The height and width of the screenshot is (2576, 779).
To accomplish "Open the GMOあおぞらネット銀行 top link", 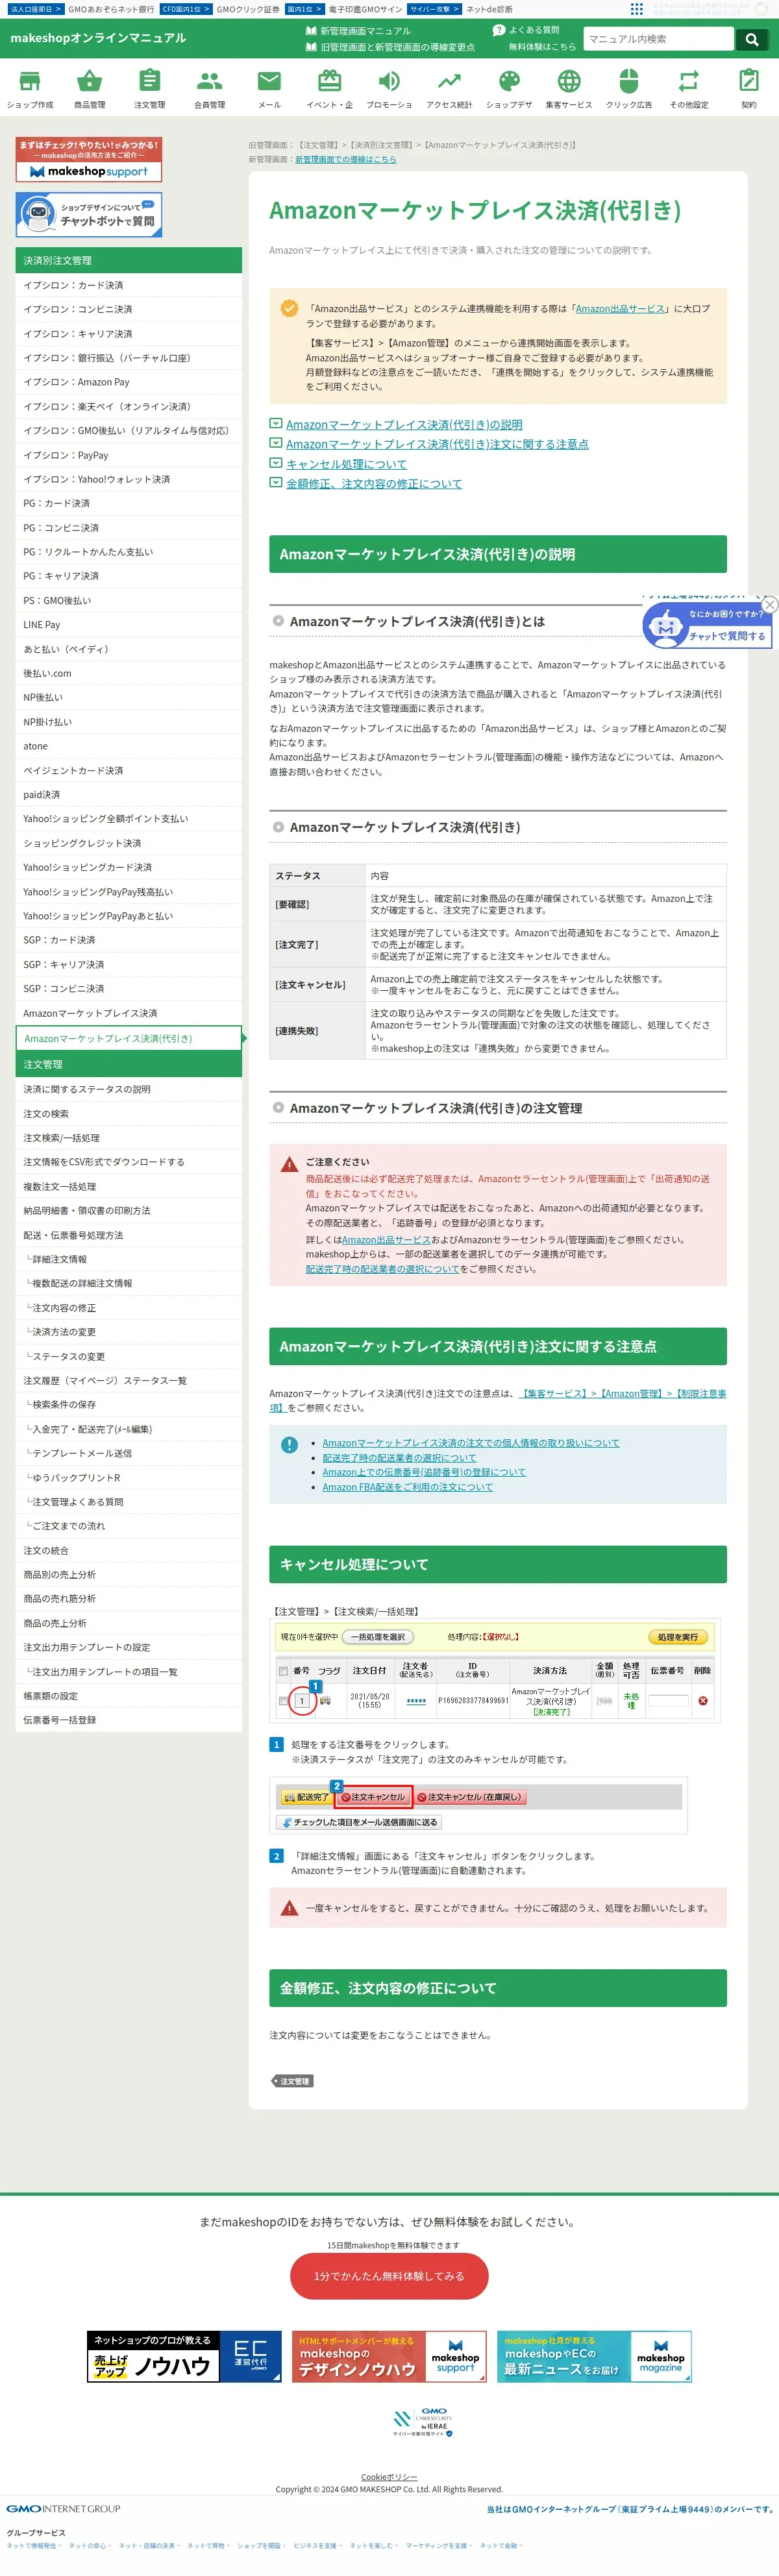I will tap(111, 9).
